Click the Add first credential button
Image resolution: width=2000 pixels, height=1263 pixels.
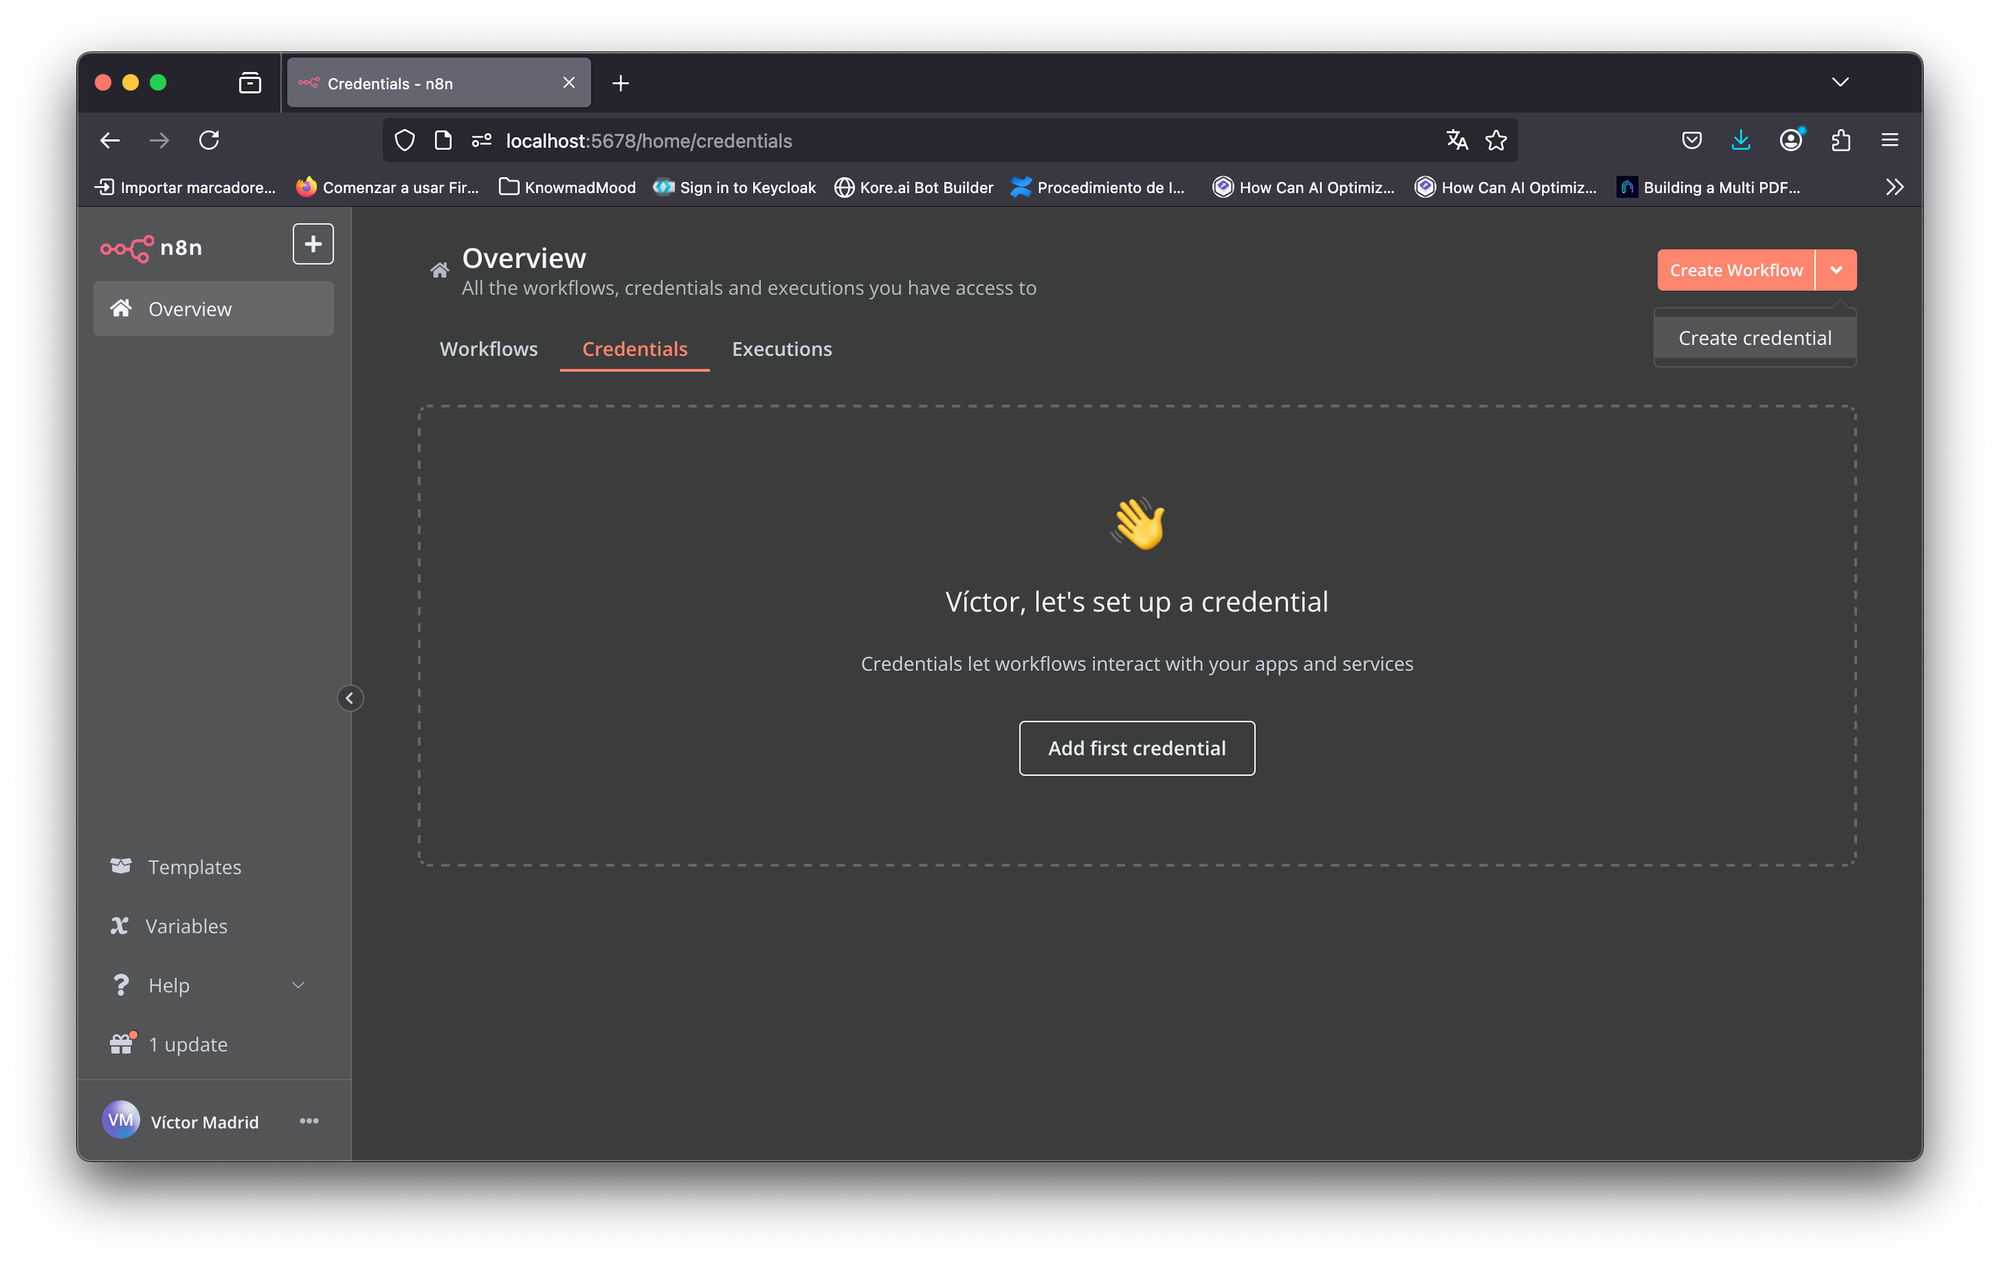[x=1137, y=748]
